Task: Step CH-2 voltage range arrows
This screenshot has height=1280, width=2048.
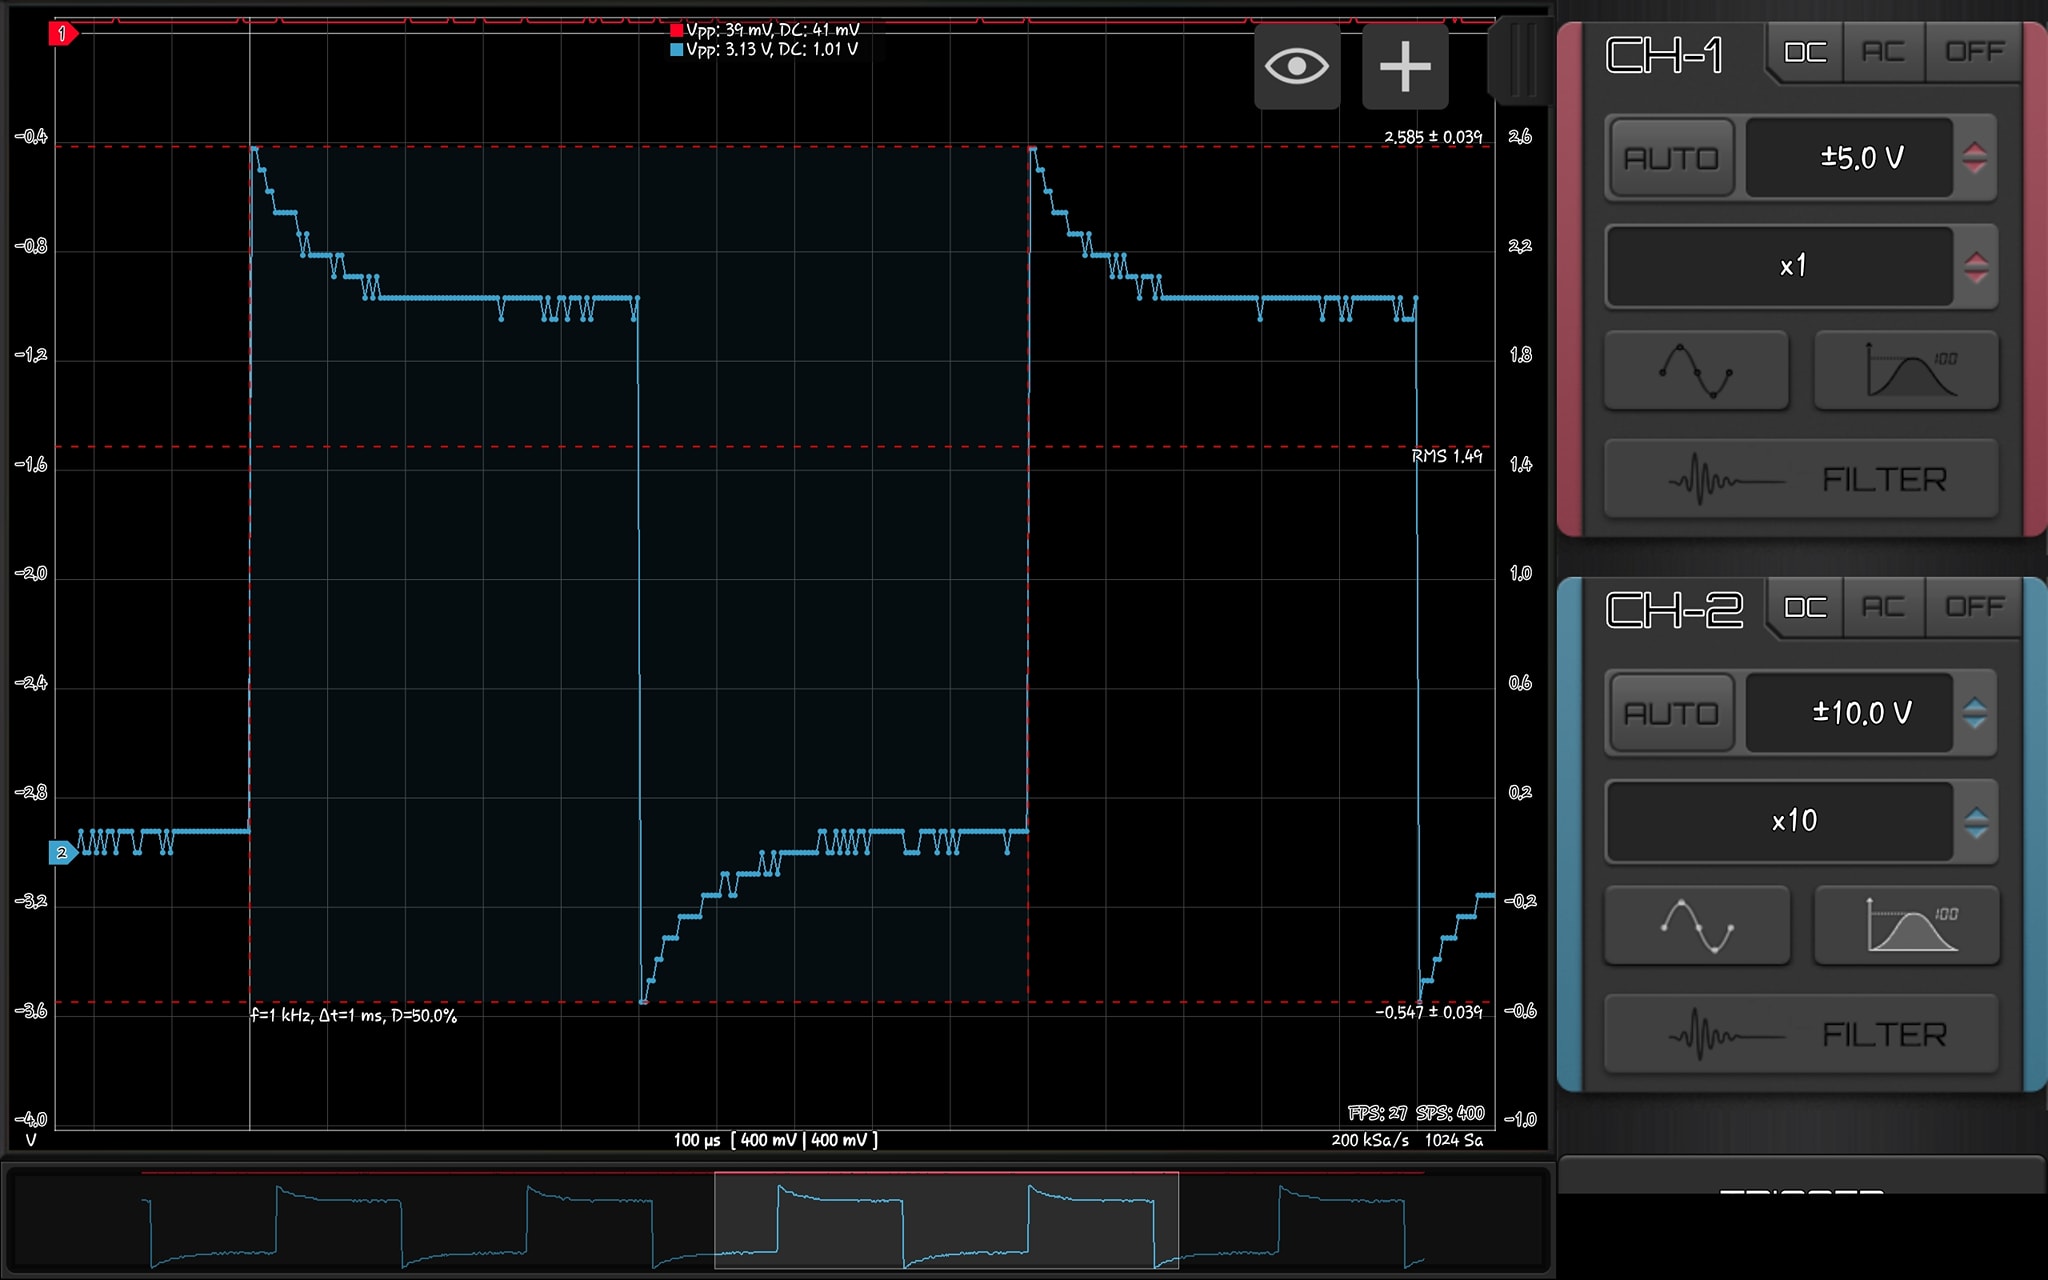Action: click(1975, 713)
